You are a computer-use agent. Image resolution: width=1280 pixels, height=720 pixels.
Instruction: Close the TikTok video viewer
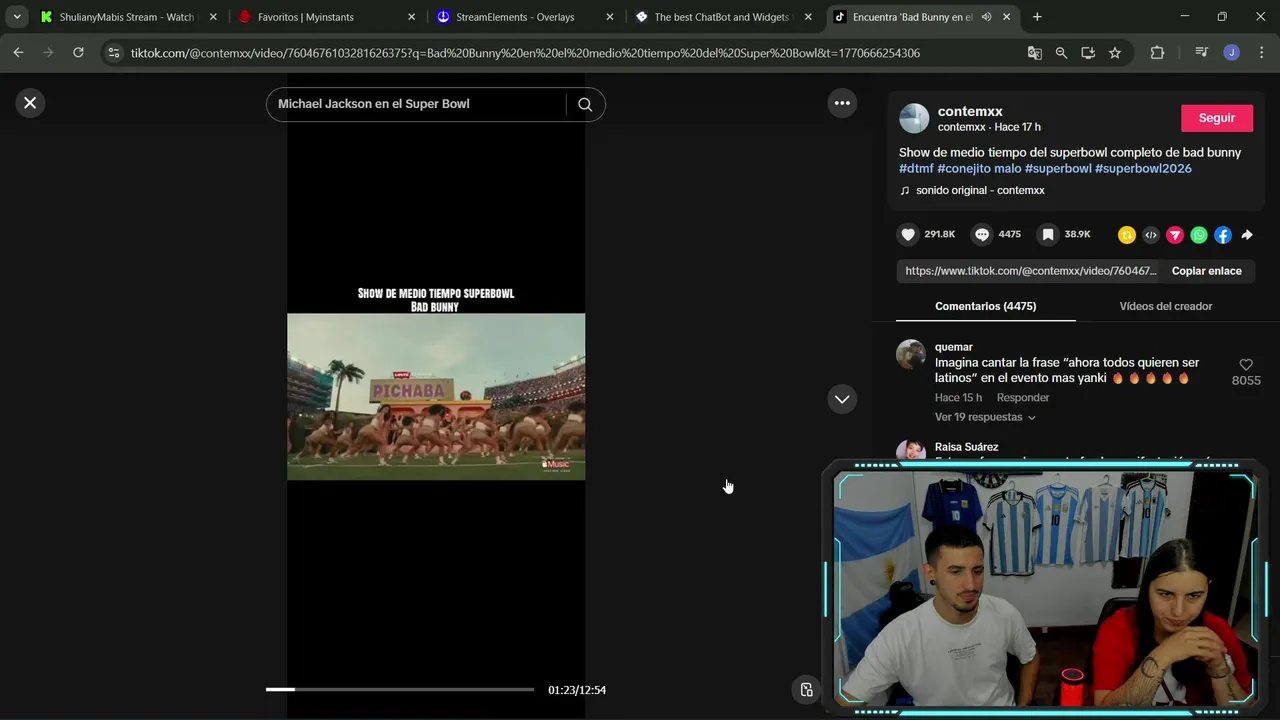coord(30,102)
